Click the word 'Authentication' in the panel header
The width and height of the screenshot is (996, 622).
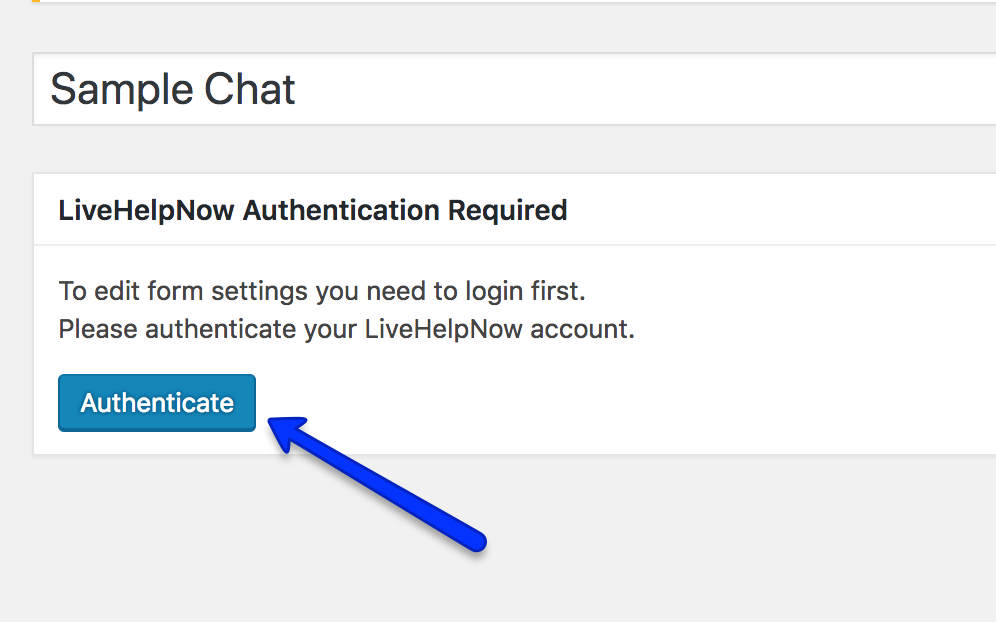click(x=341, y=210)
